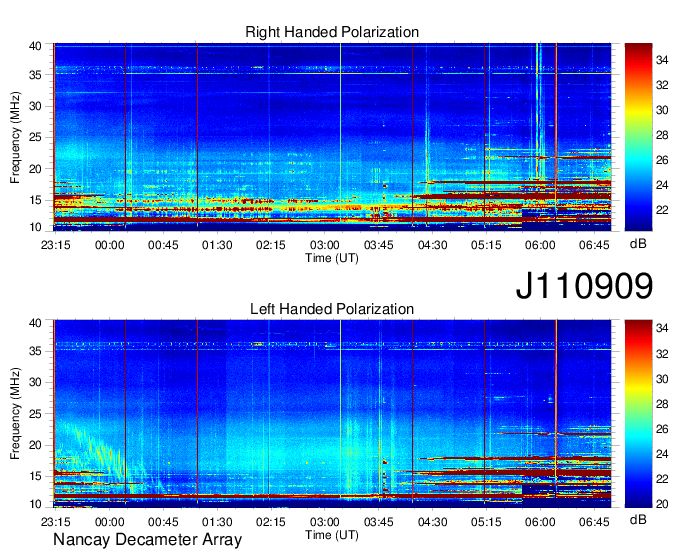This screenshot has width=680, height=552.
Task: Click the 20 MHz tick on Left Handed plot
Action: [35, 445]
